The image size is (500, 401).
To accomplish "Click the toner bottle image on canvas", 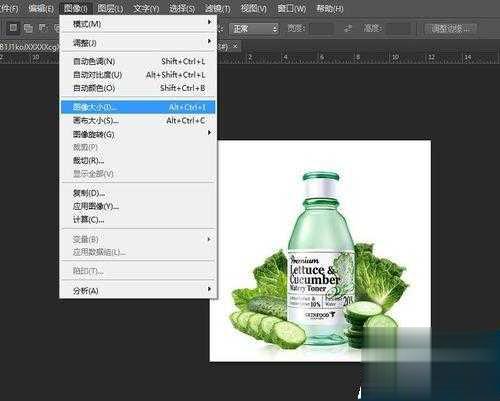I will pyautogui.click(x=320, y=260).
